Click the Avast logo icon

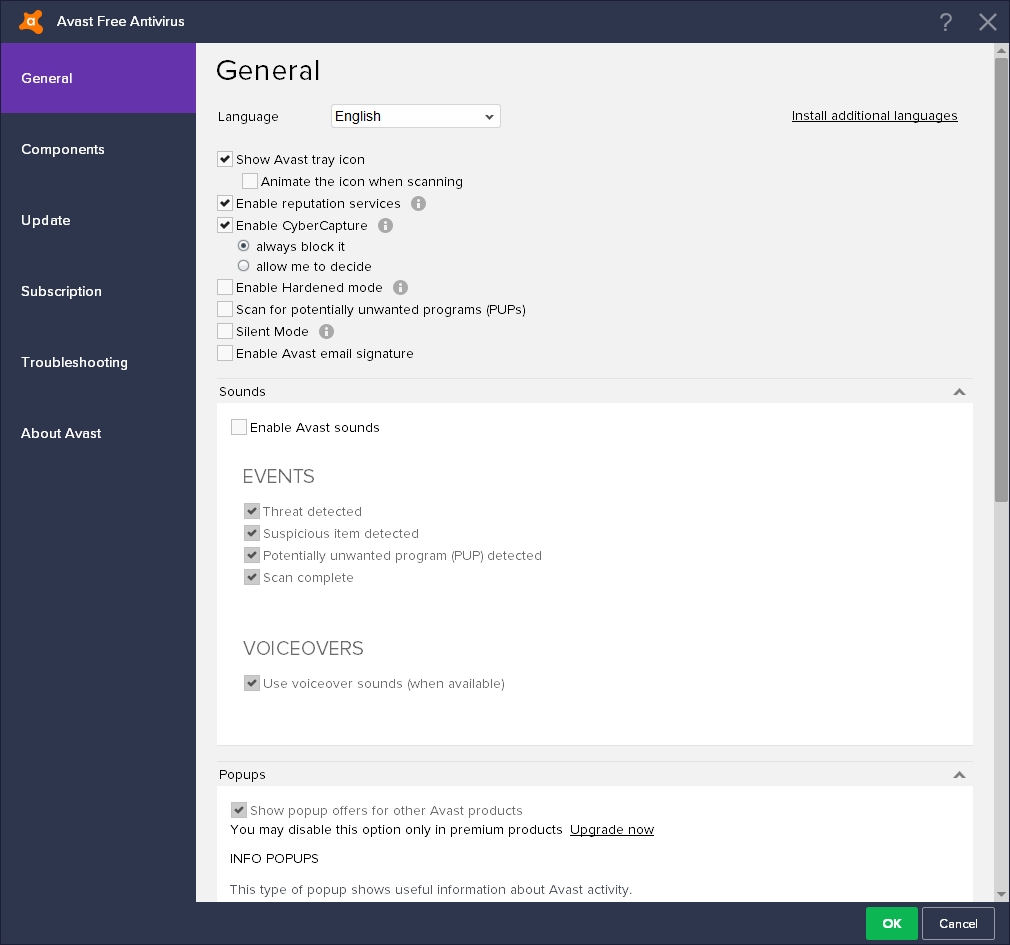31,21
